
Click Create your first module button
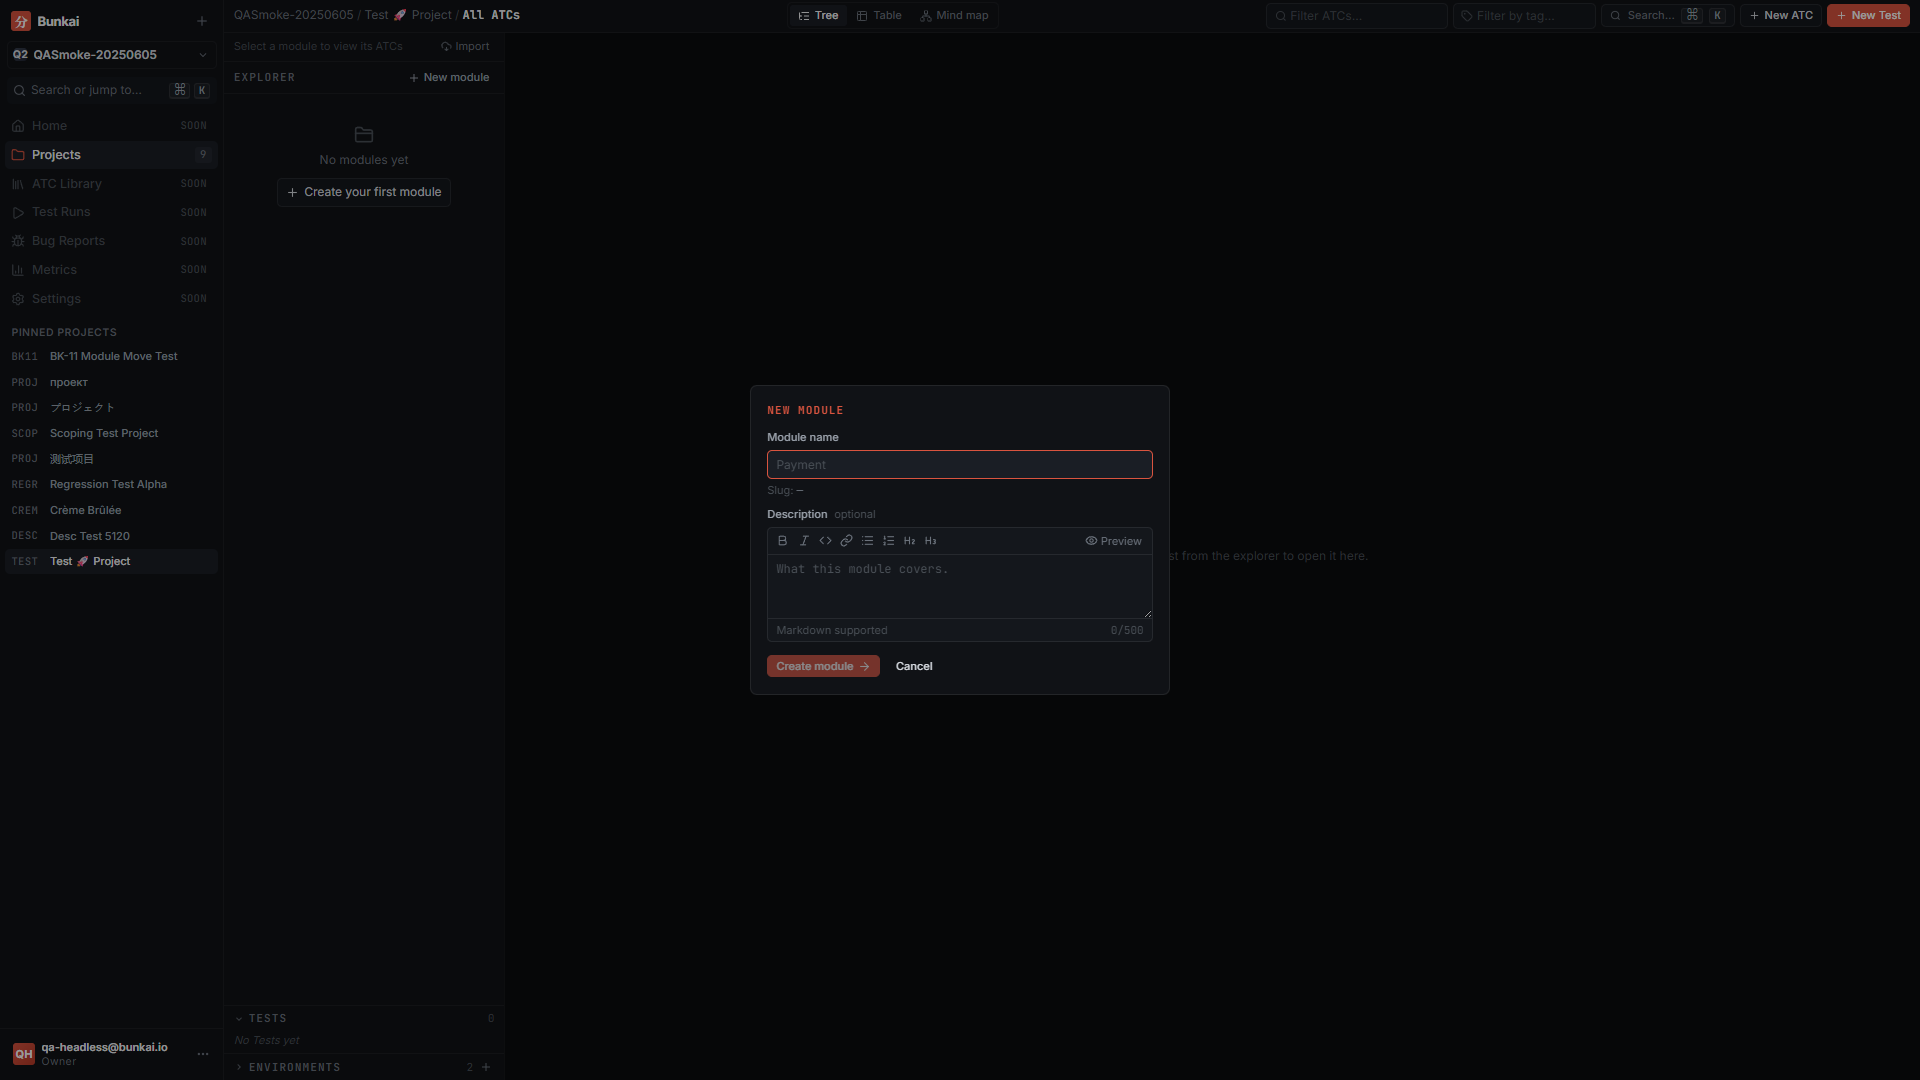point(364,192)
